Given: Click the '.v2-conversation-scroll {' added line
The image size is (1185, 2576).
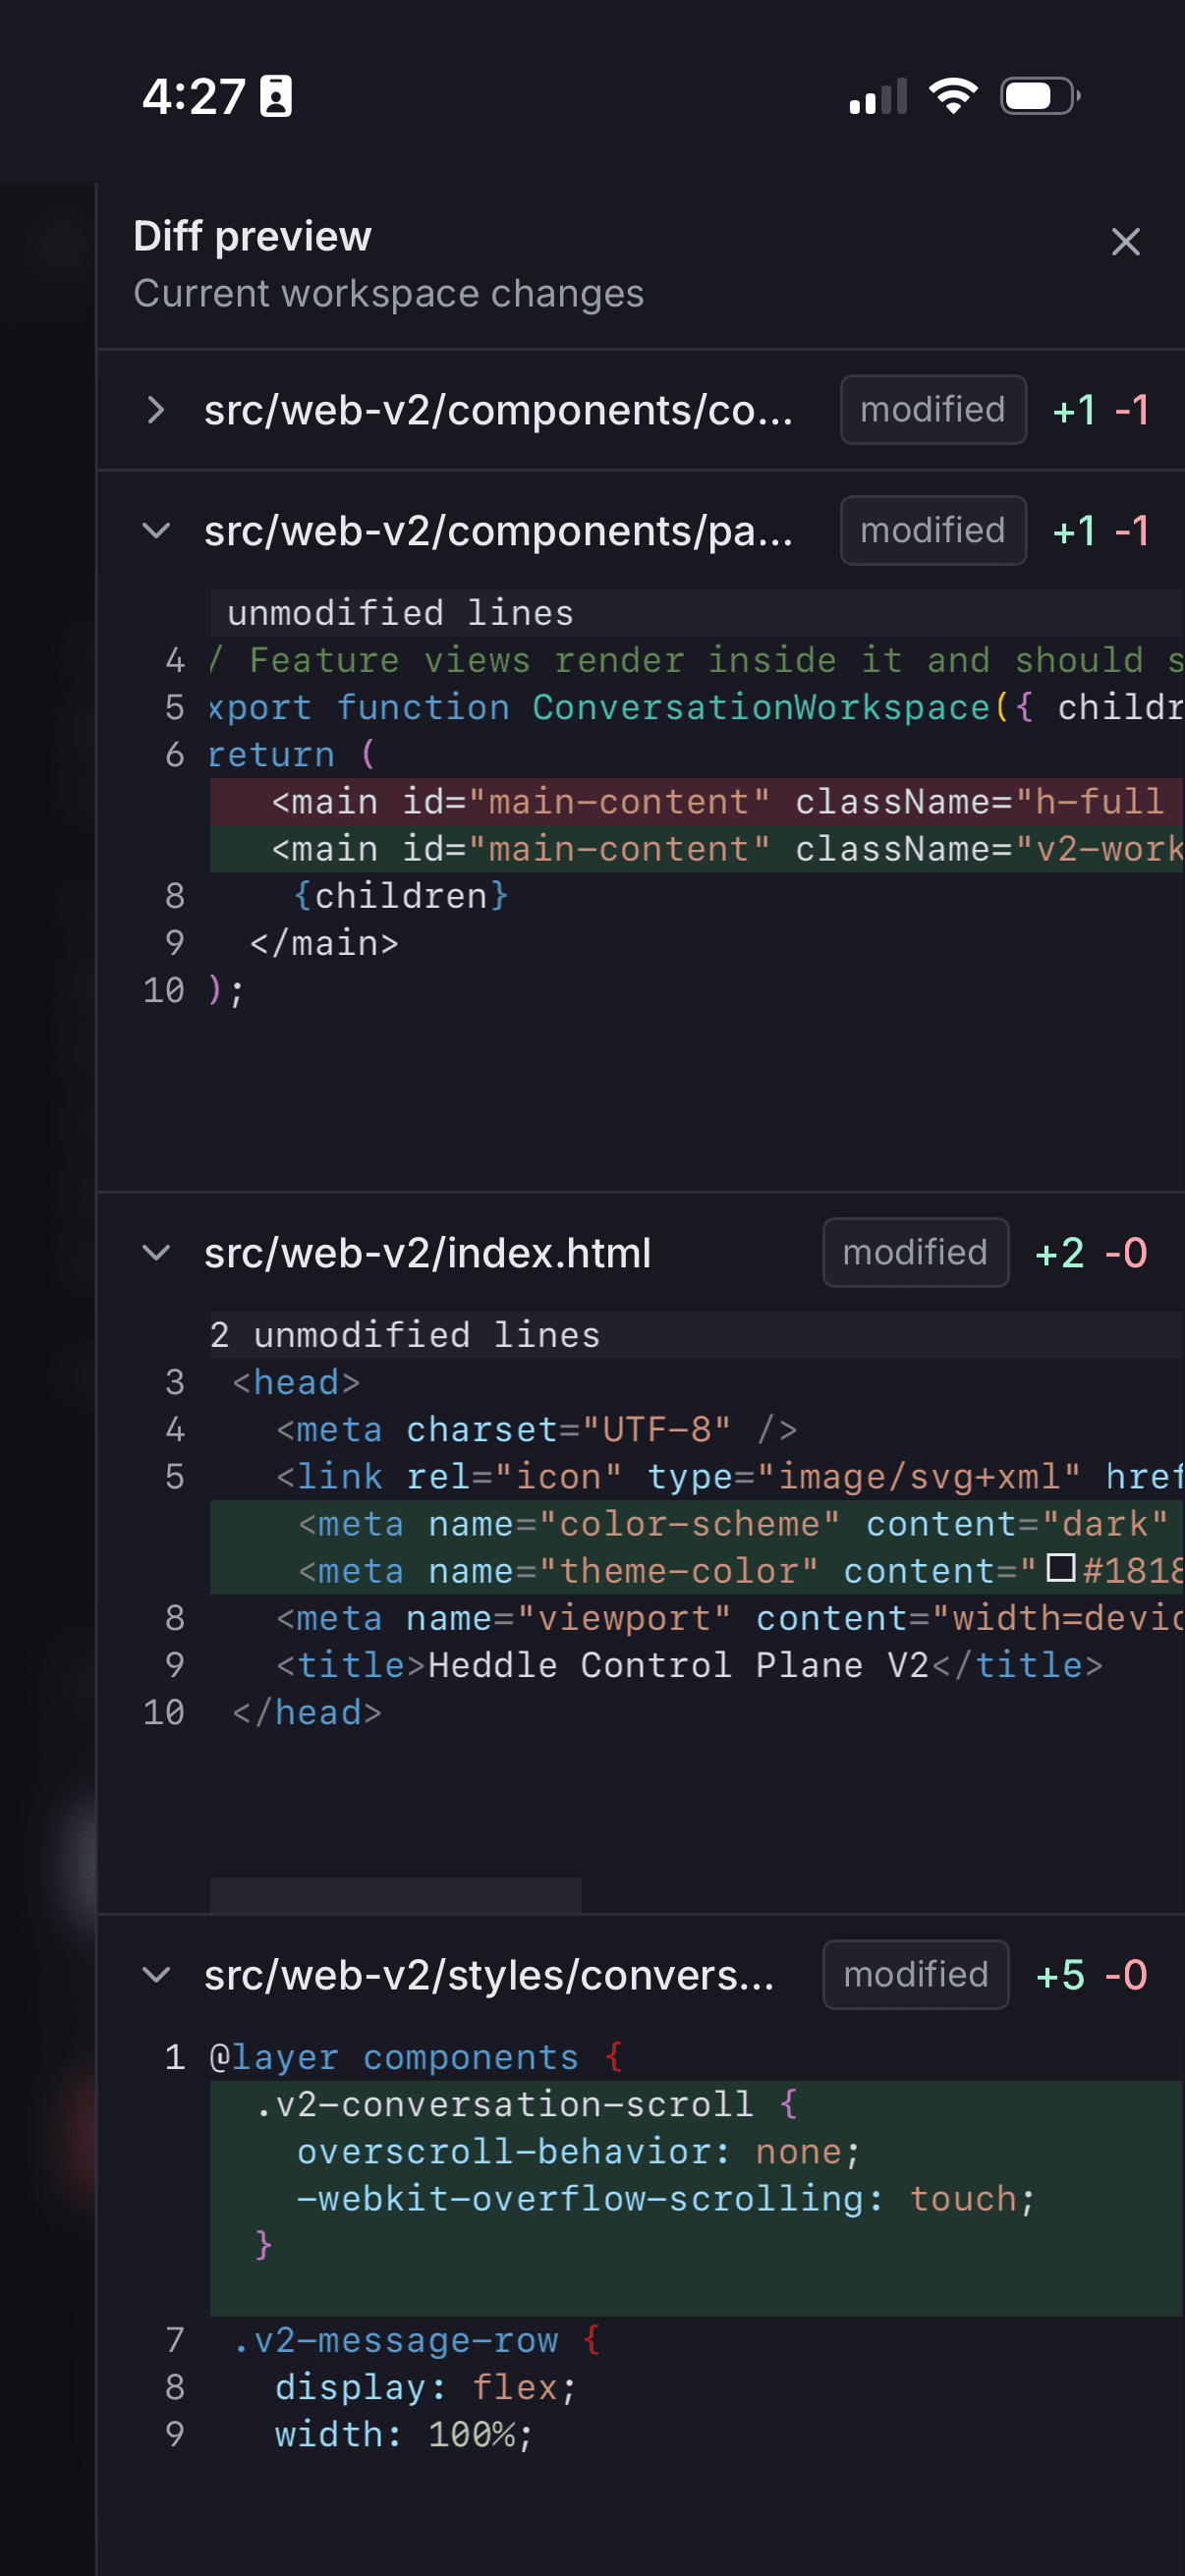Looking at the screenshot, I should click(x=697, y=2104).
